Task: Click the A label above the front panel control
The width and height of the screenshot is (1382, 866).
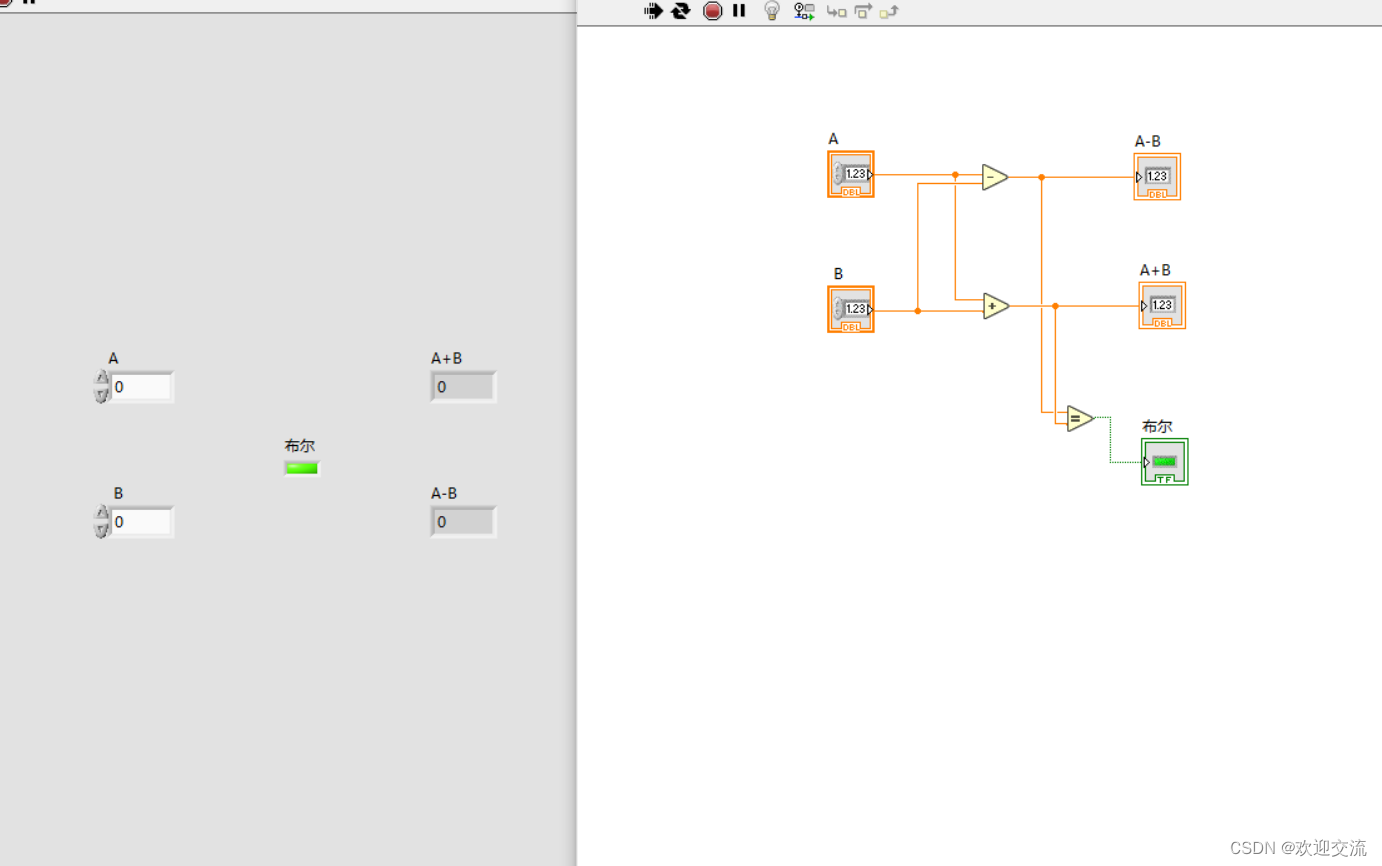Action: 113,358
